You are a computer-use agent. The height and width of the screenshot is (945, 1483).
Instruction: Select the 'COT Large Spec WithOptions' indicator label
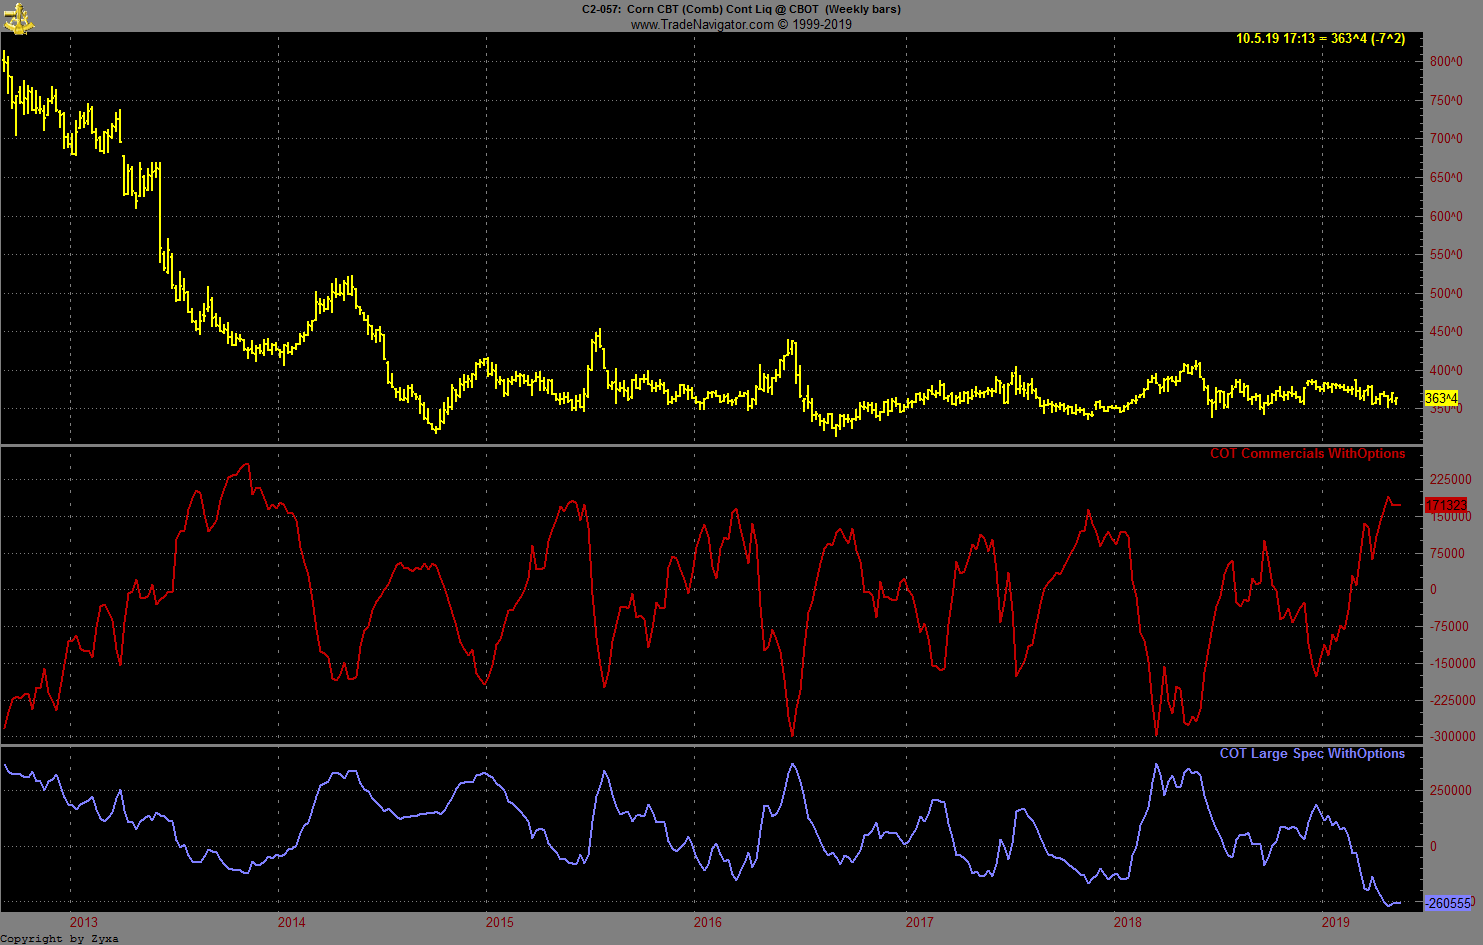click(x=1312, y=754)
